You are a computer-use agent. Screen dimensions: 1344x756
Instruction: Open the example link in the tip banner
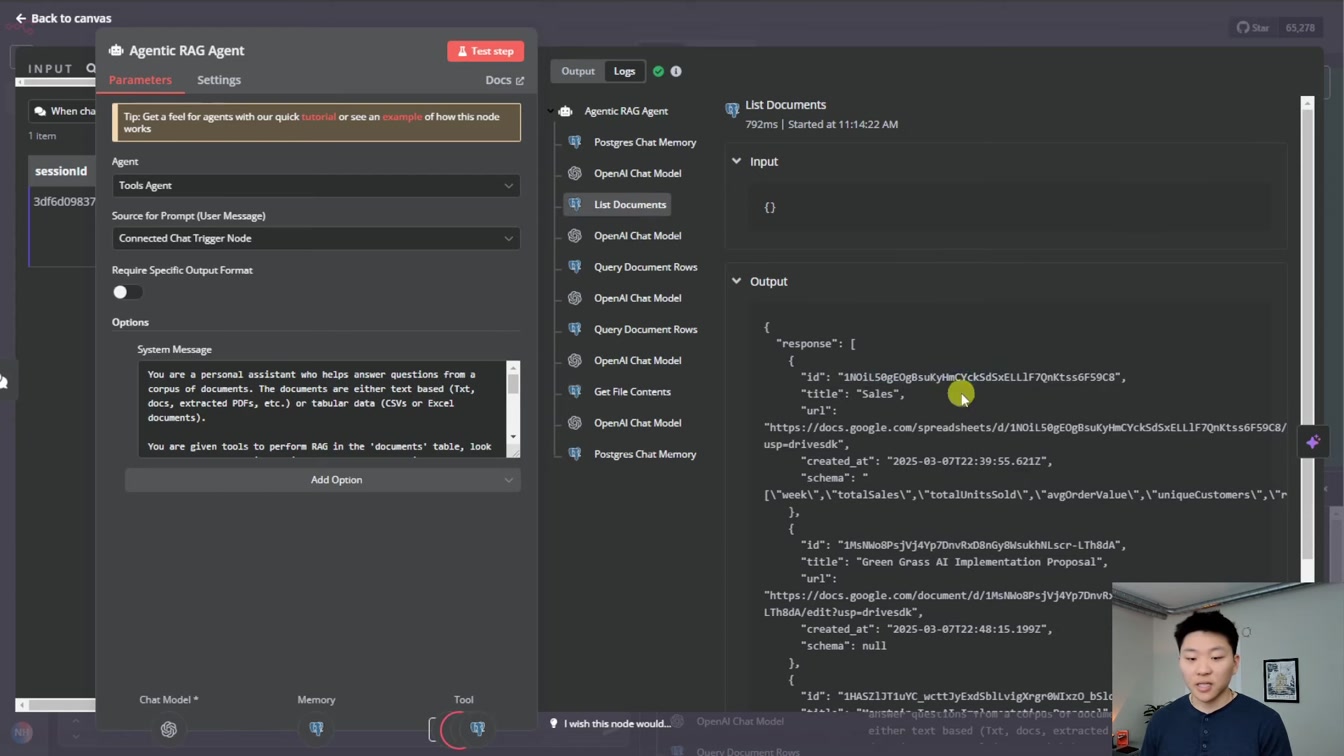click(402, 117)
